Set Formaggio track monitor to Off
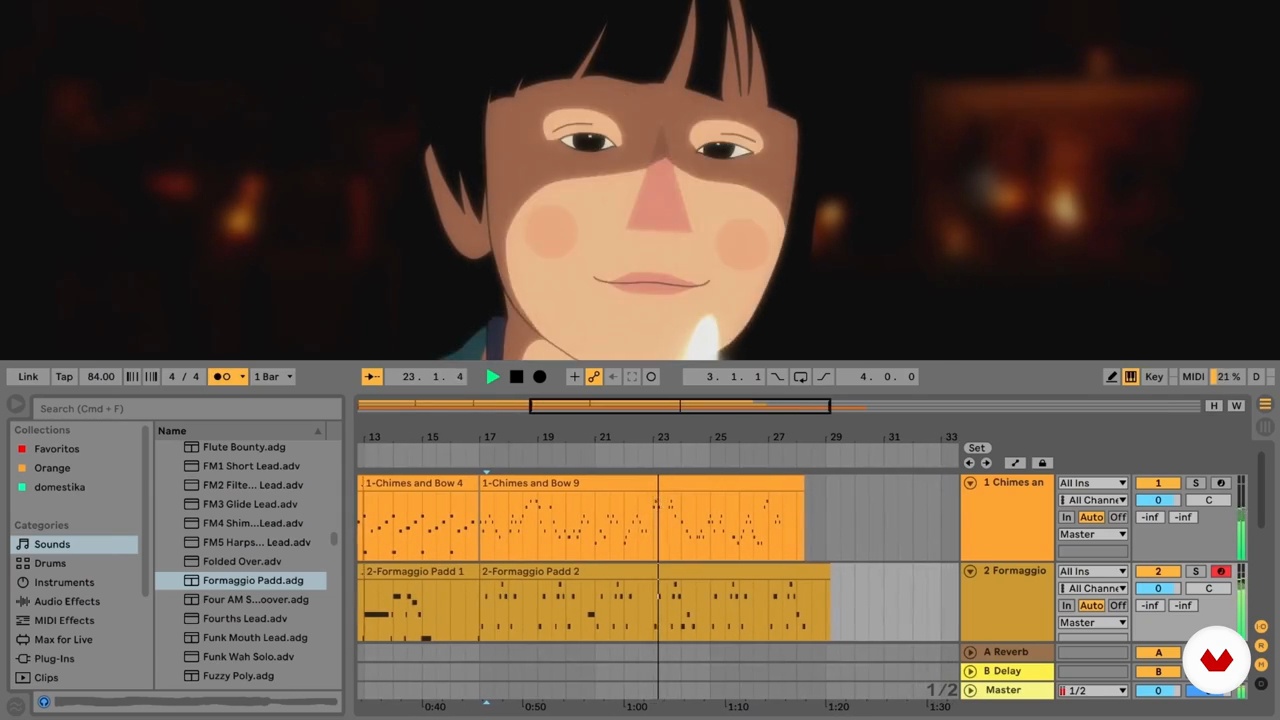Screen dimensions: 1280x720 pos(1118,605)
